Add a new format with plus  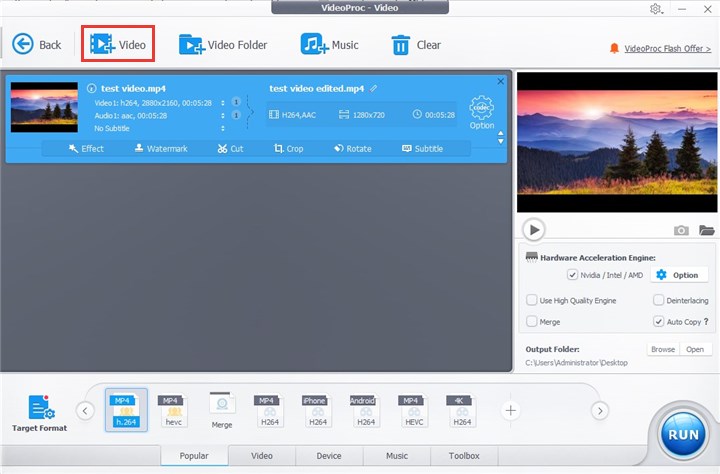pyautogui.click(x=511, y=410)
